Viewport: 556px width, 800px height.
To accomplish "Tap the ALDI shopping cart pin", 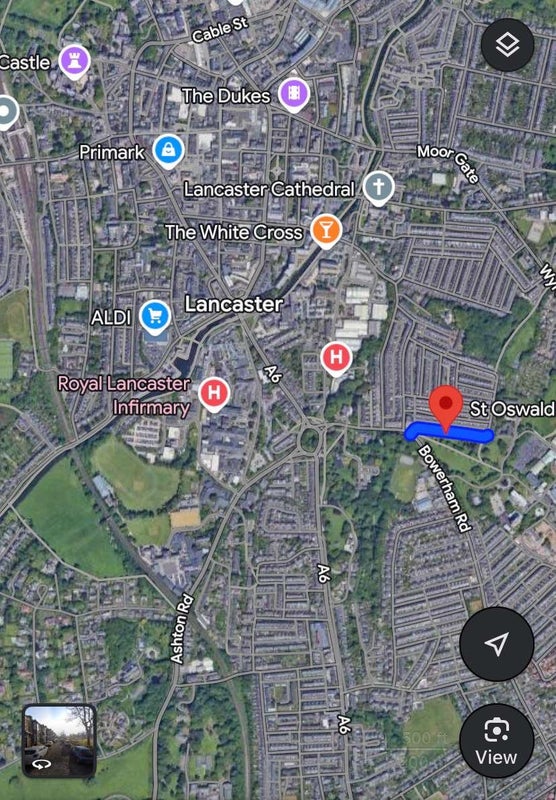I will coord(155,317).
